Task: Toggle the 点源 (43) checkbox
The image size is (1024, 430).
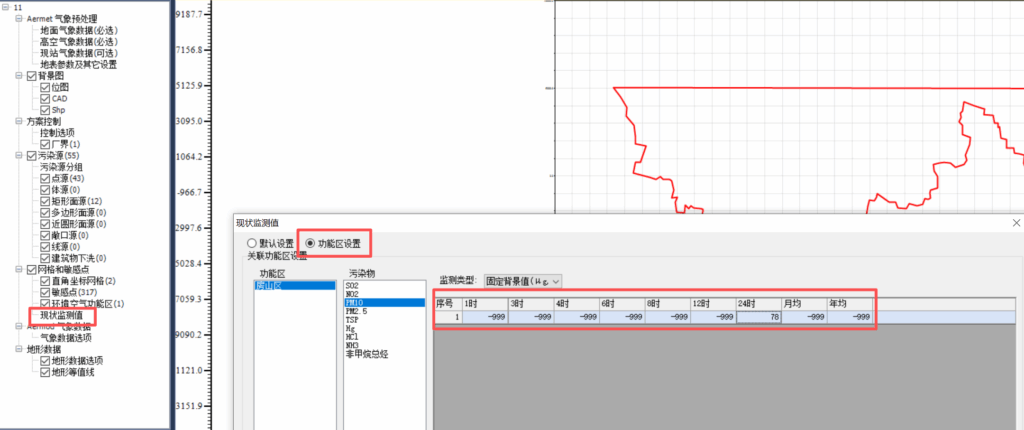Action: [45, 178]
